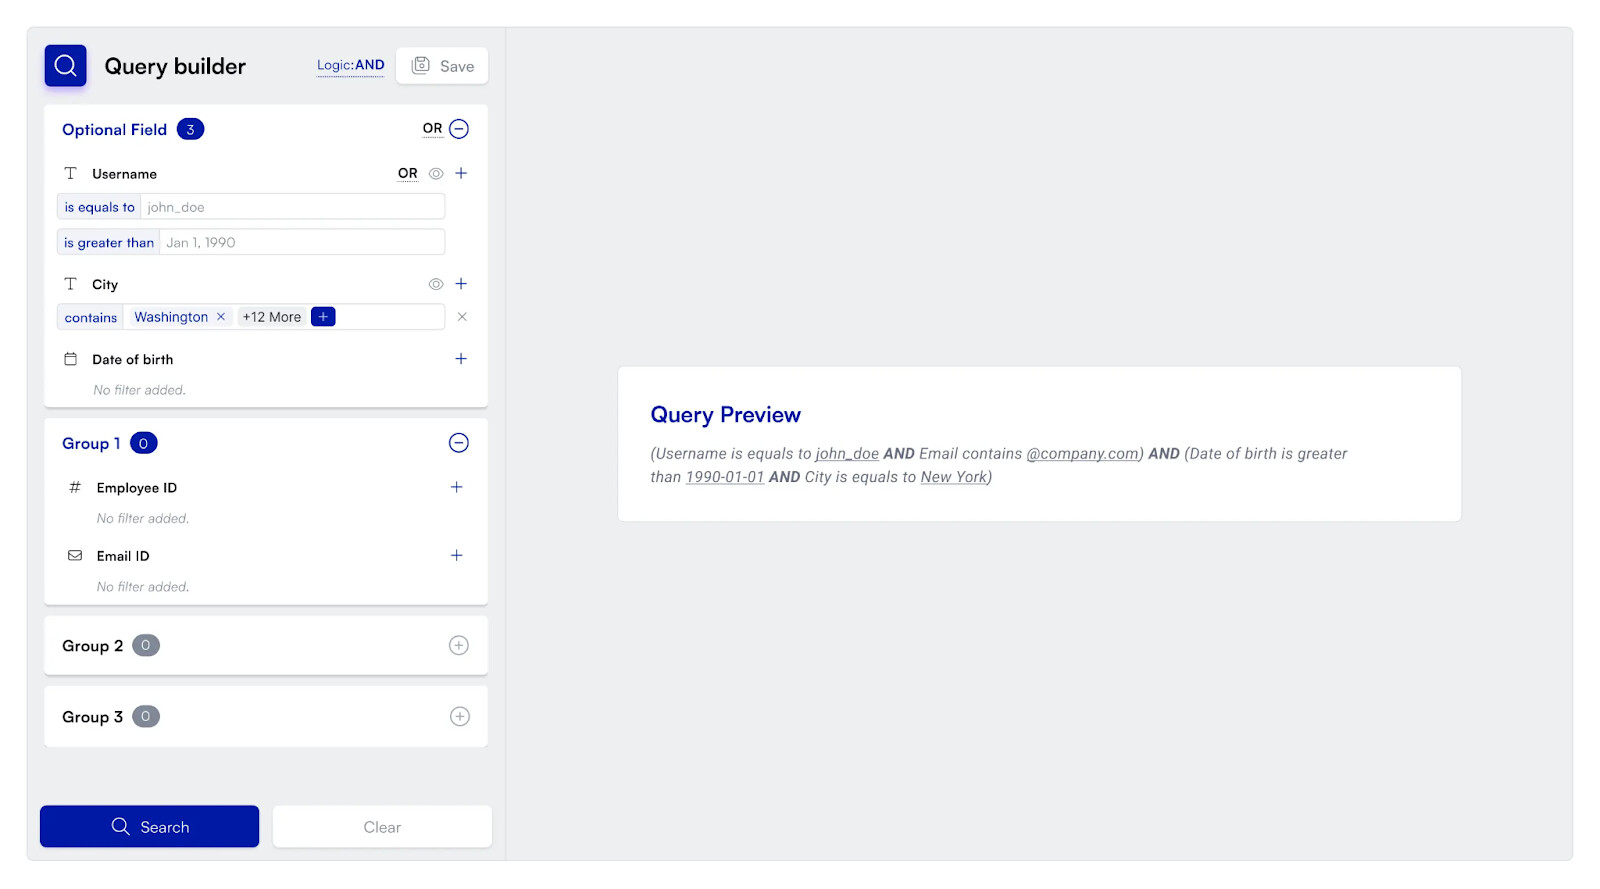Toggle visibility eye for Username field
Image resolution: width=1600 pixels, height=889 pixels.
[x=436, y=173]
